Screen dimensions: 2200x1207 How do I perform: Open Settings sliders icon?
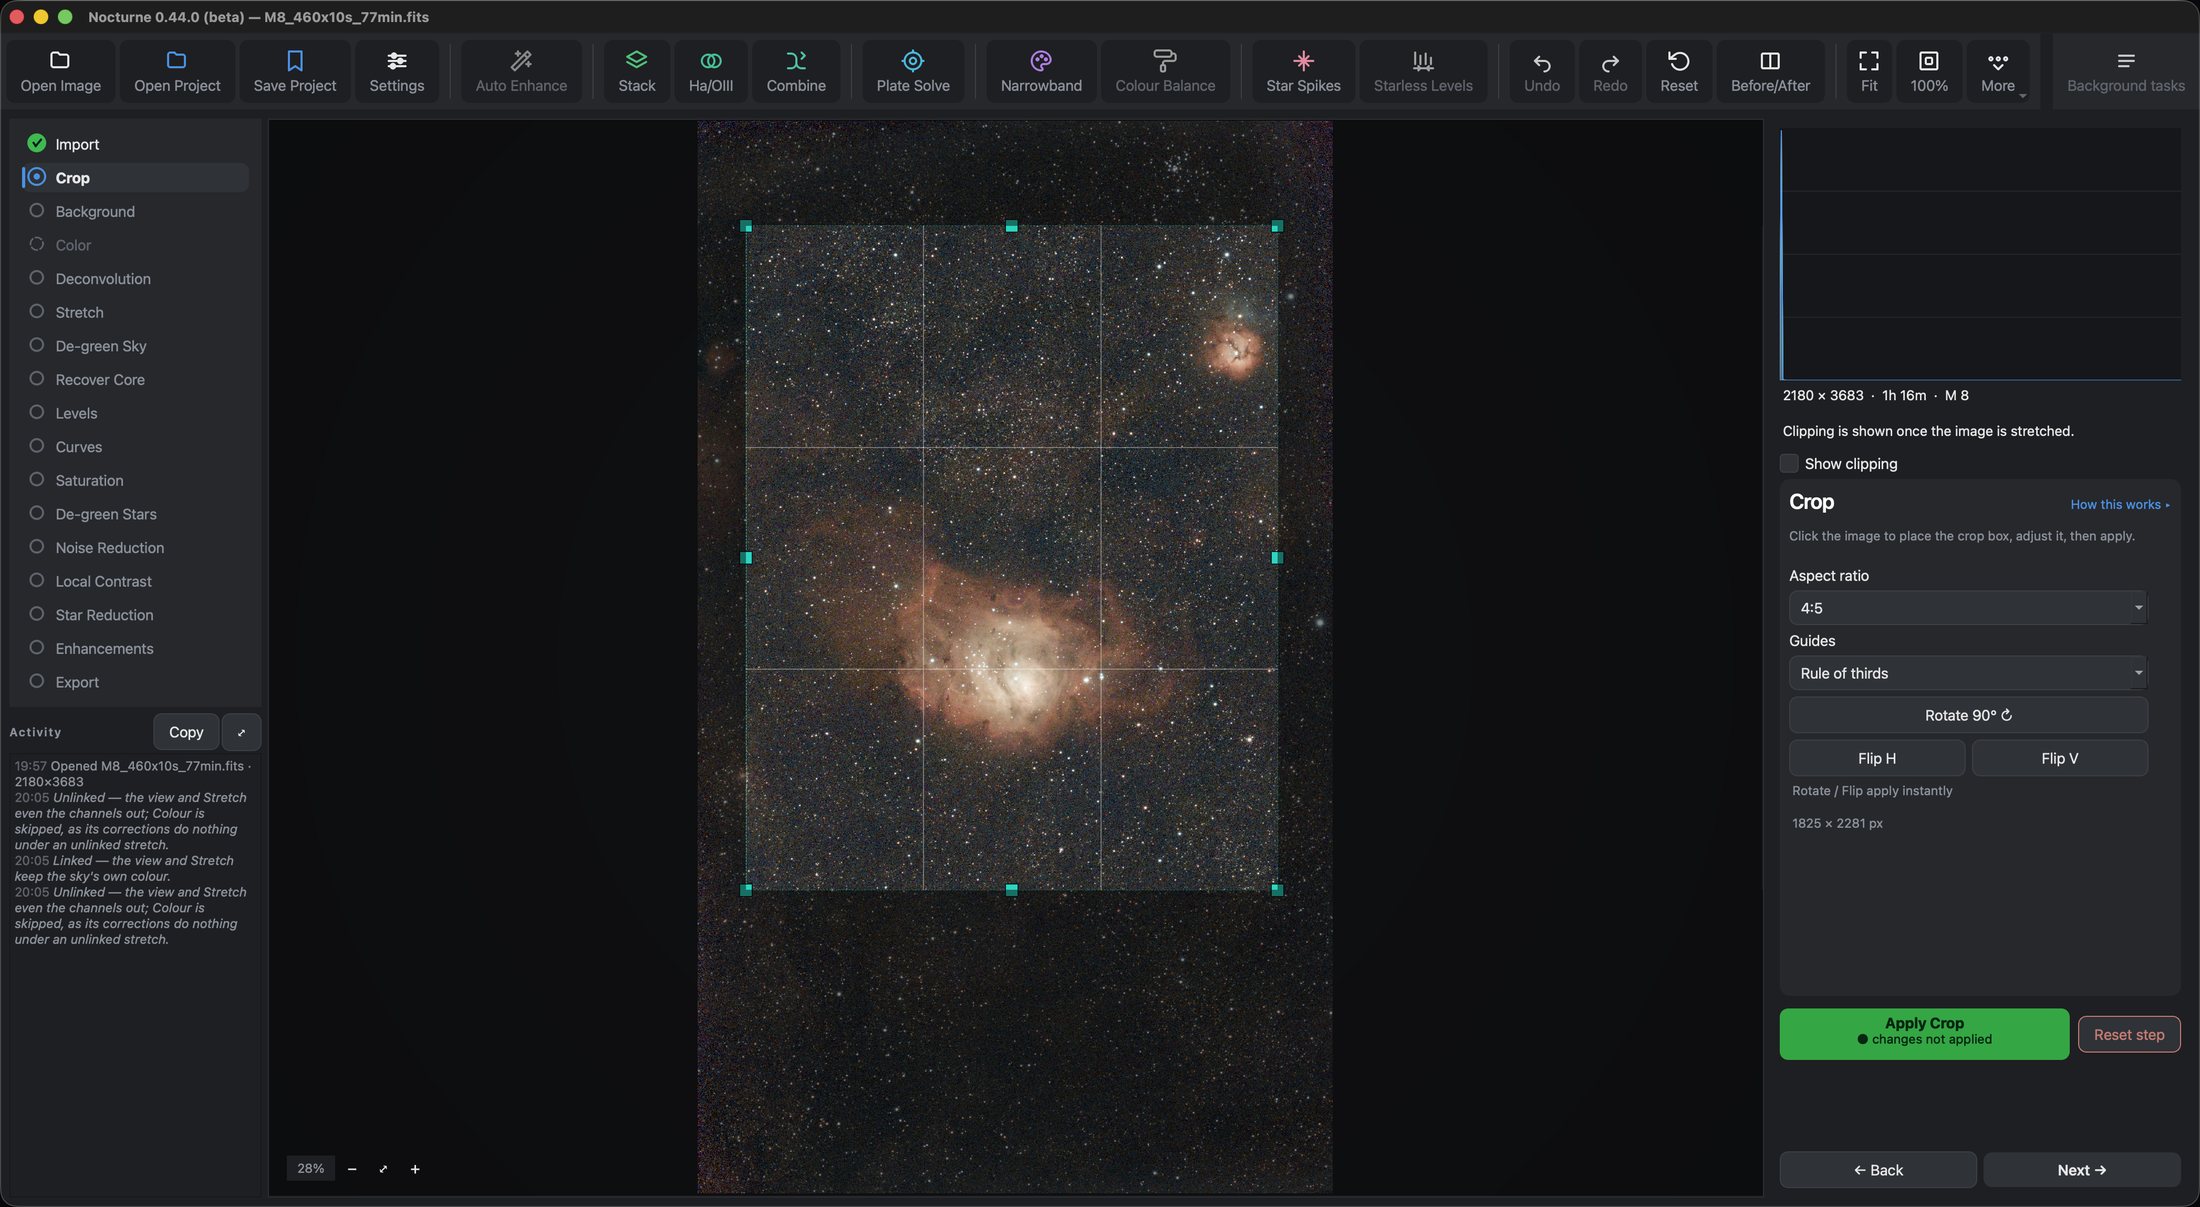[x=396, y=61]
